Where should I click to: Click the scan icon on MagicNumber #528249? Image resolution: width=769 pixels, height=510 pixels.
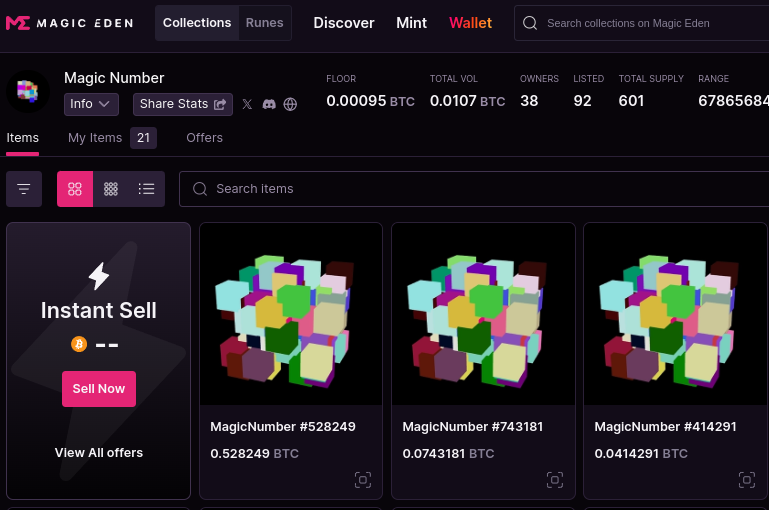click(363, 480)
